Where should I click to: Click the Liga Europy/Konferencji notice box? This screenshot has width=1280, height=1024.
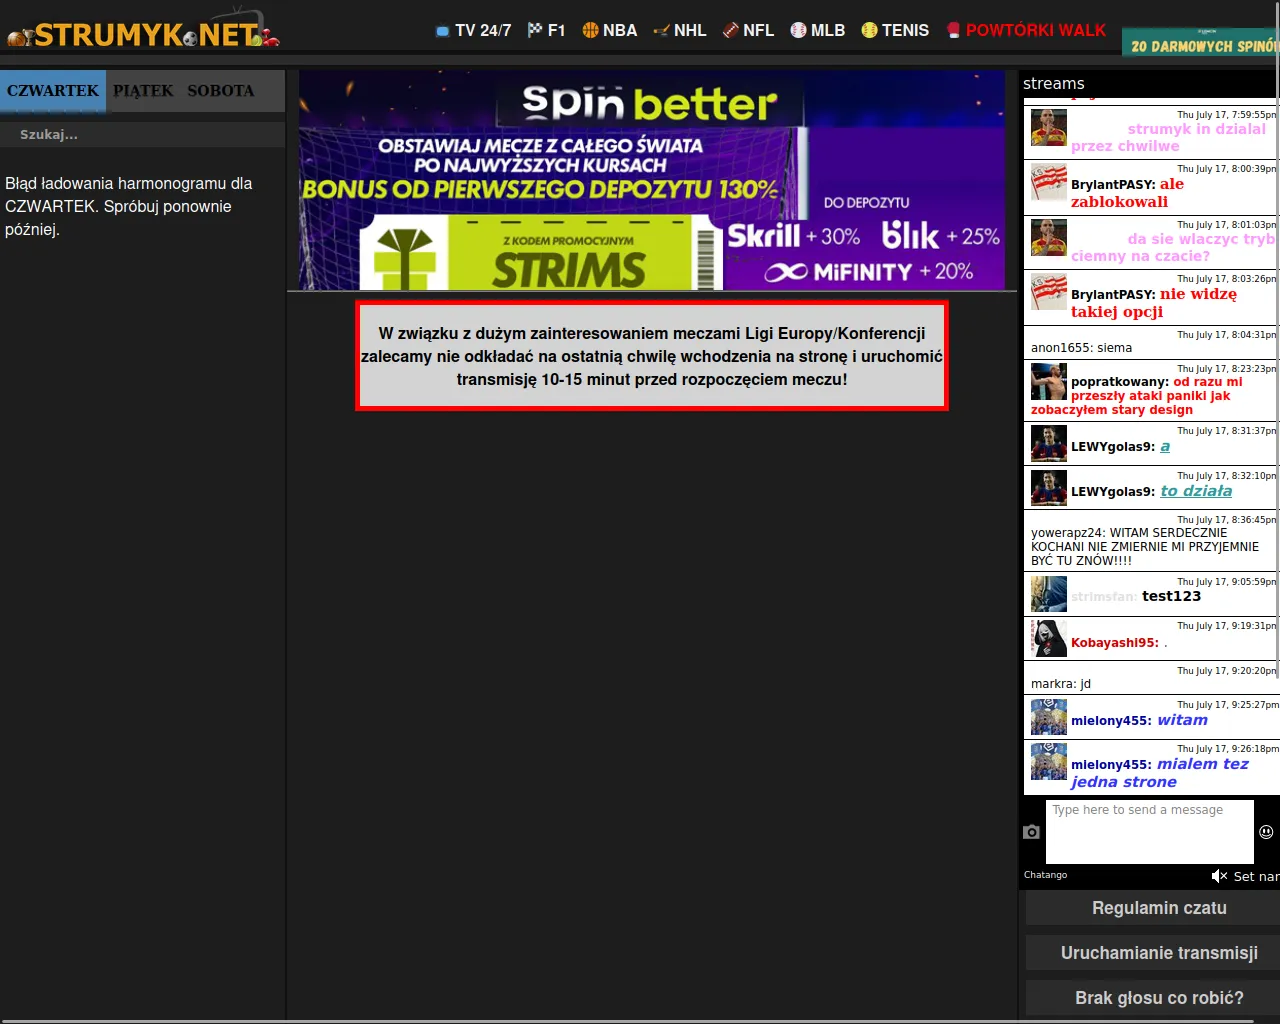[652, 356]
